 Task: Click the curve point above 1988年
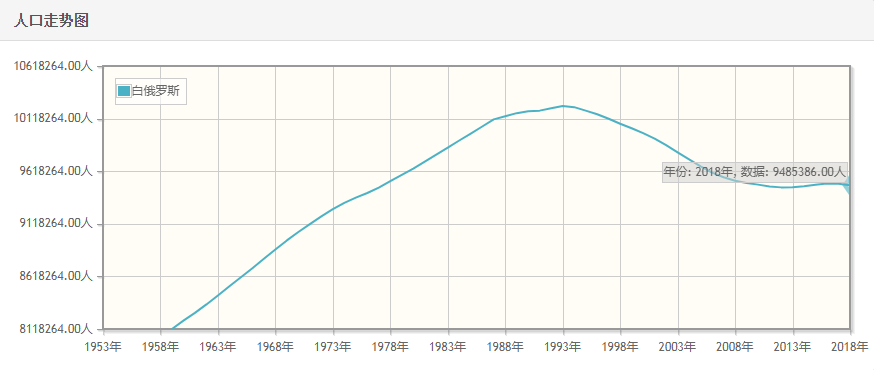tap(506, 116)
